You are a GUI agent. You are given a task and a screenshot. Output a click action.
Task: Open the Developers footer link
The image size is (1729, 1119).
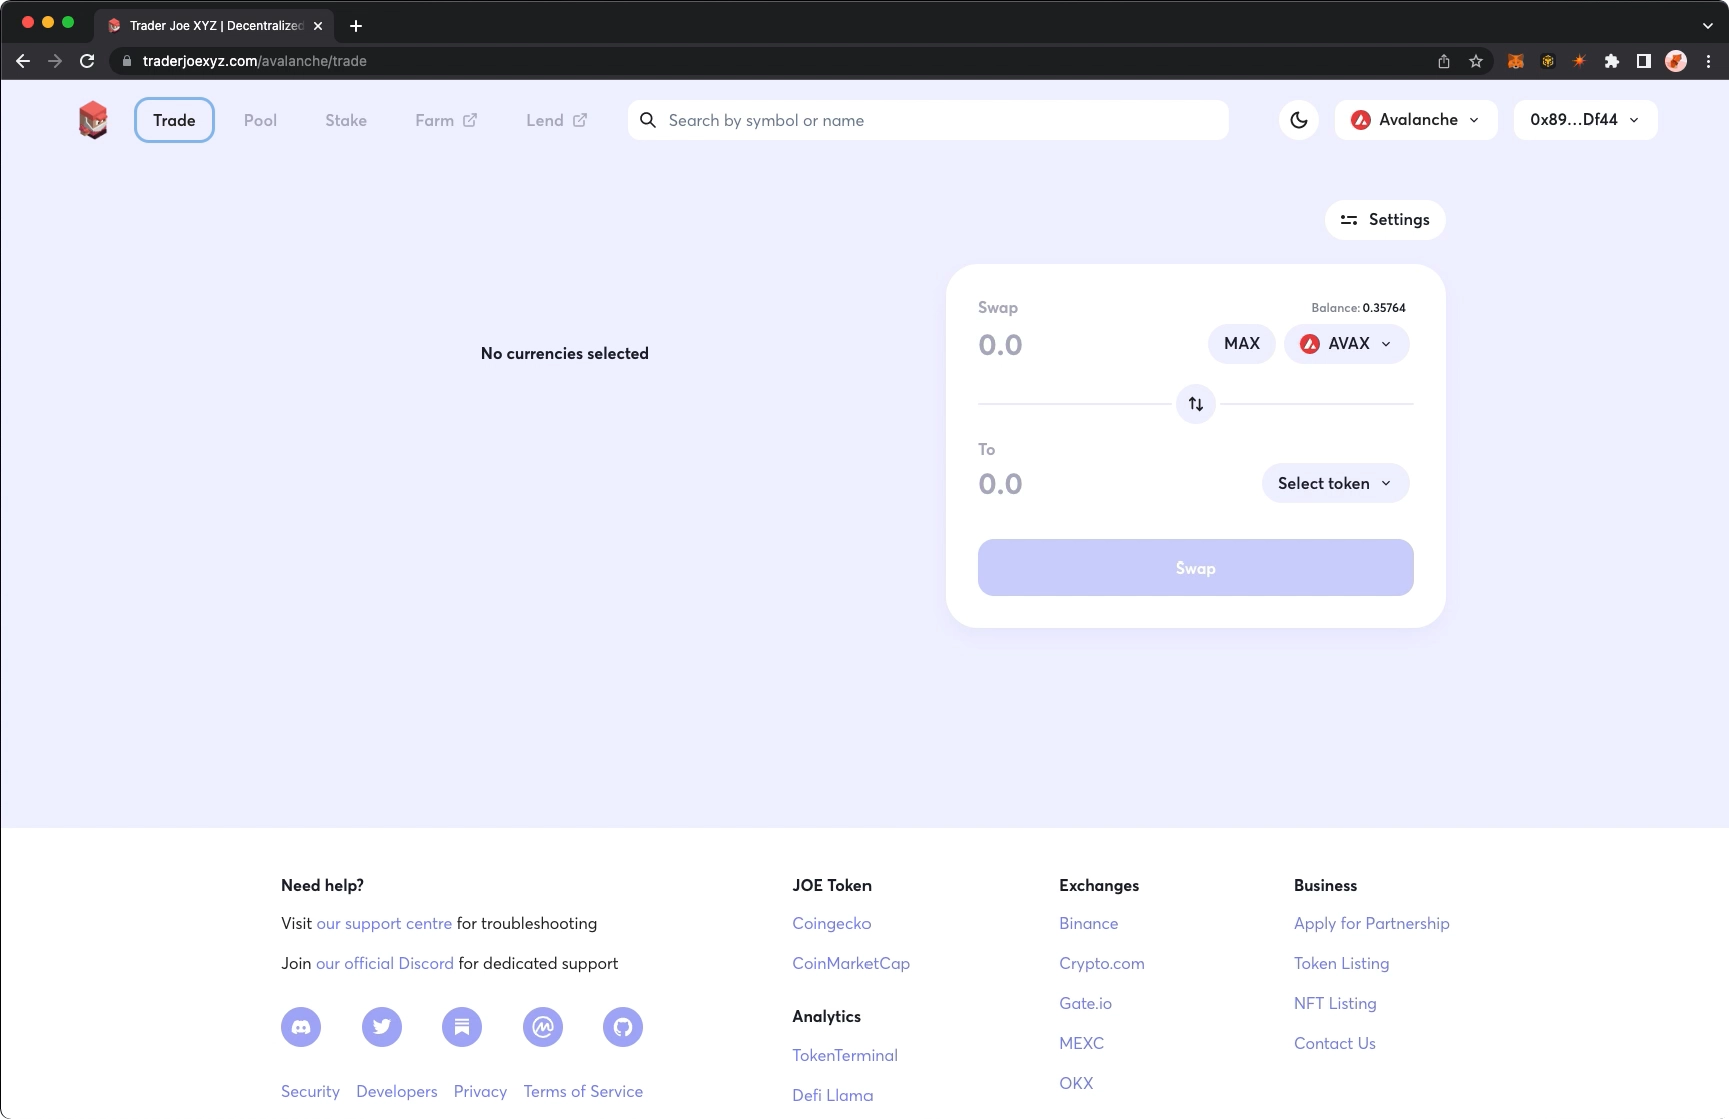click(397, 1091)
